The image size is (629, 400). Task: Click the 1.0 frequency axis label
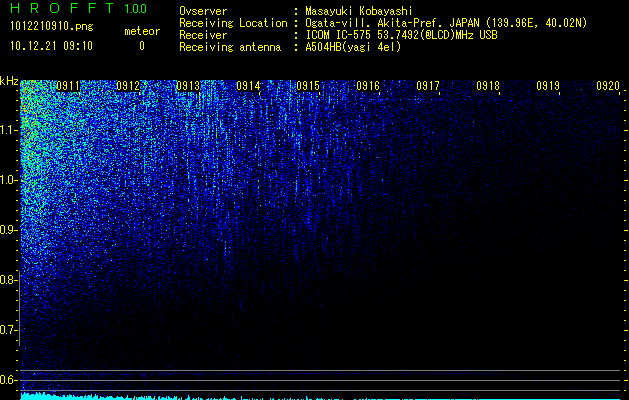pyautogui.click(x=8, y=180)
